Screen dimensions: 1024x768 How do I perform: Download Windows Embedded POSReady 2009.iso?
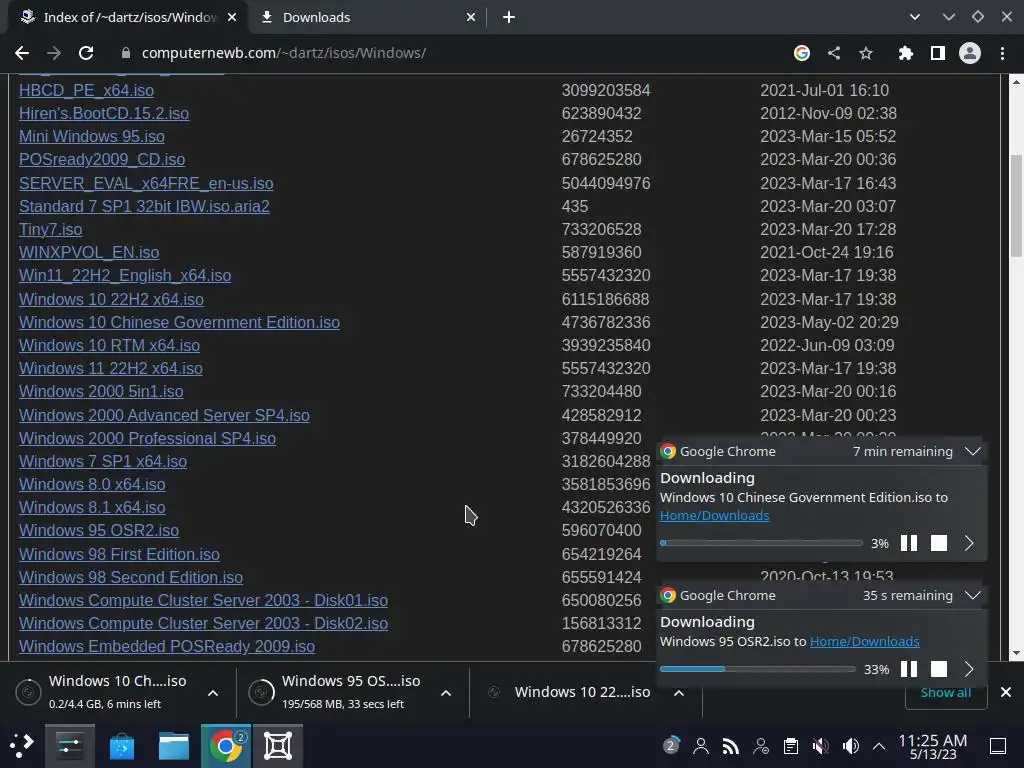(167, 647)
